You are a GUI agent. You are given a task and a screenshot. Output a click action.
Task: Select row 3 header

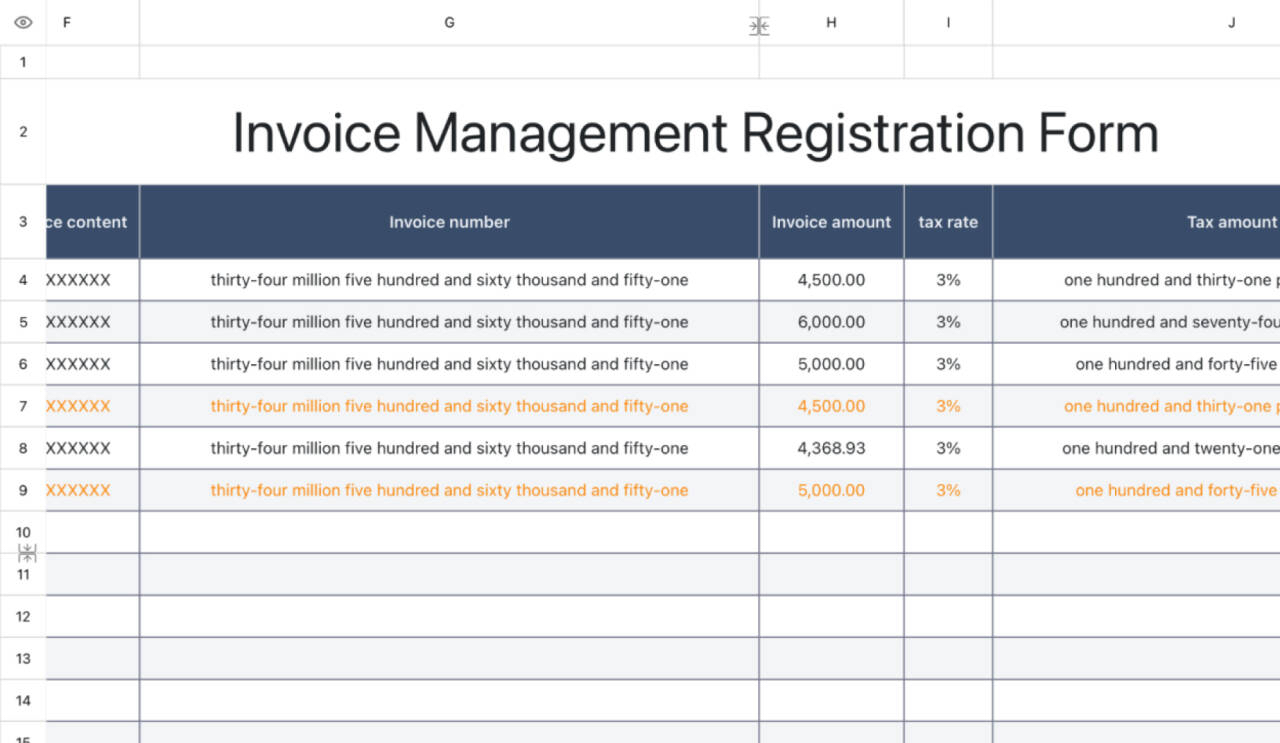click(23, 222)
